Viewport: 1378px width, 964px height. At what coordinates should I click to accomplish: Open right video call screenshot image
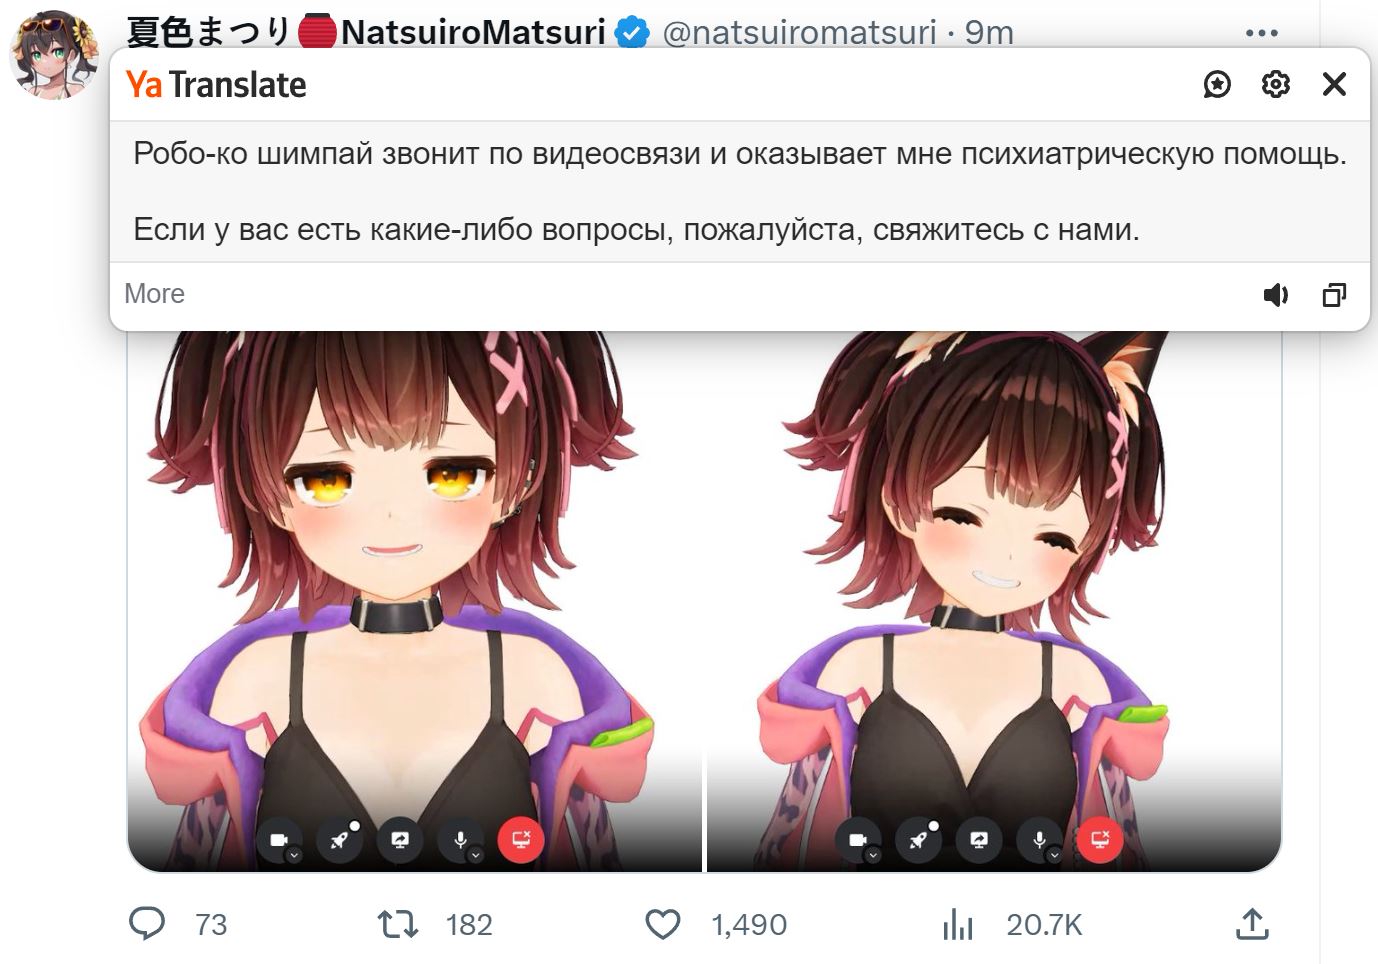(995, 601)
